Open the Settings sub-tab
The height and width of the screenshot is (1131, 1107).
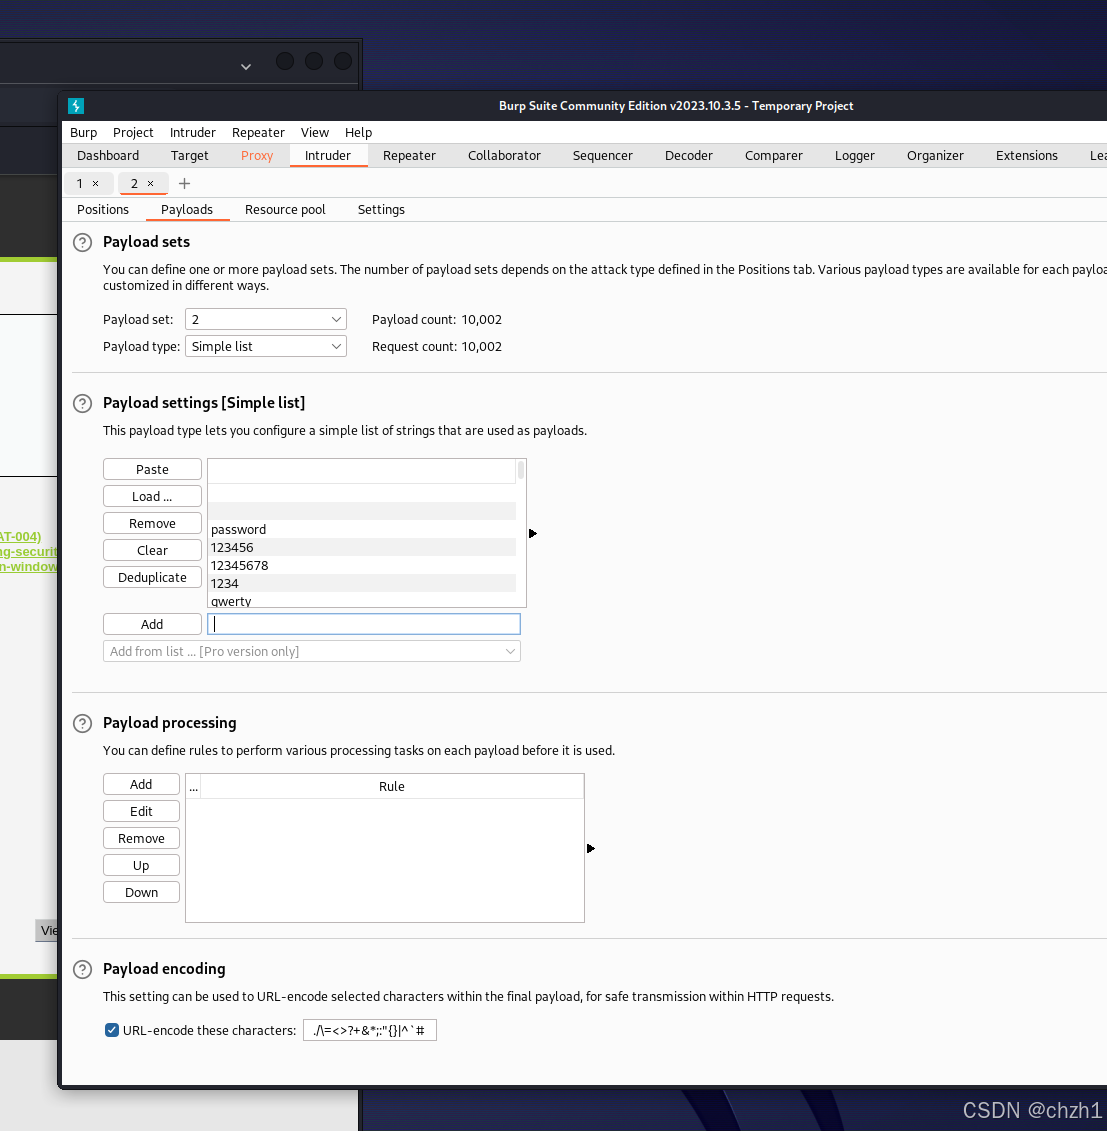[382, 210]
